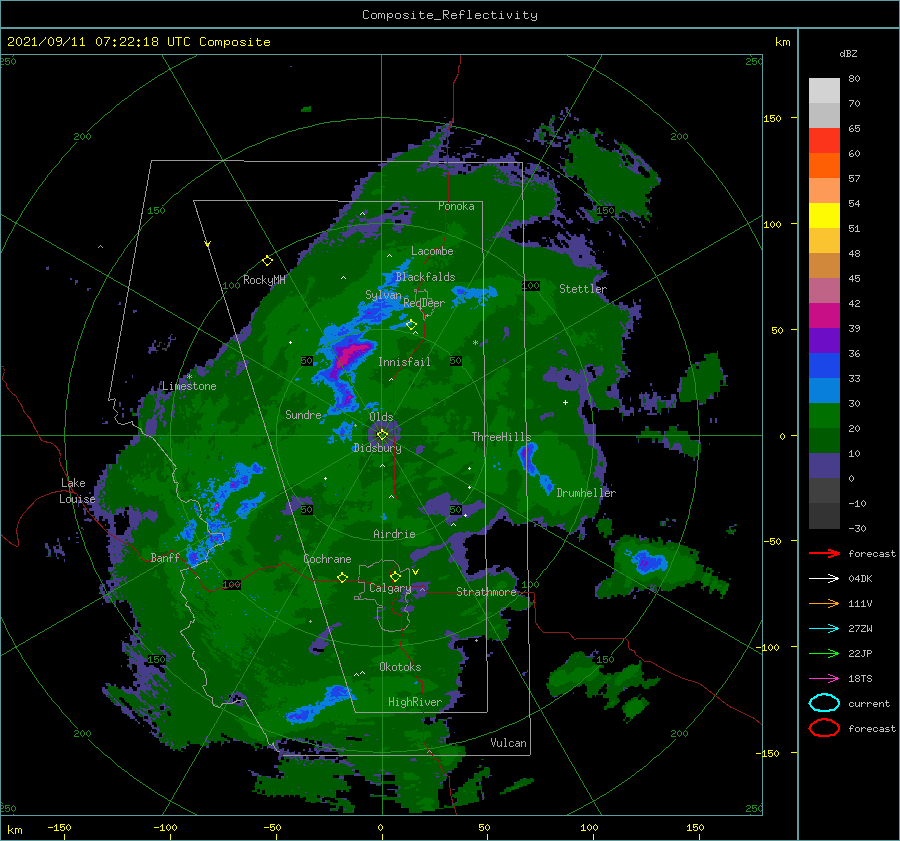The image size is (900, 841).
Task: Click the cyan current ellipse legend icon
Action: [824, 703]
